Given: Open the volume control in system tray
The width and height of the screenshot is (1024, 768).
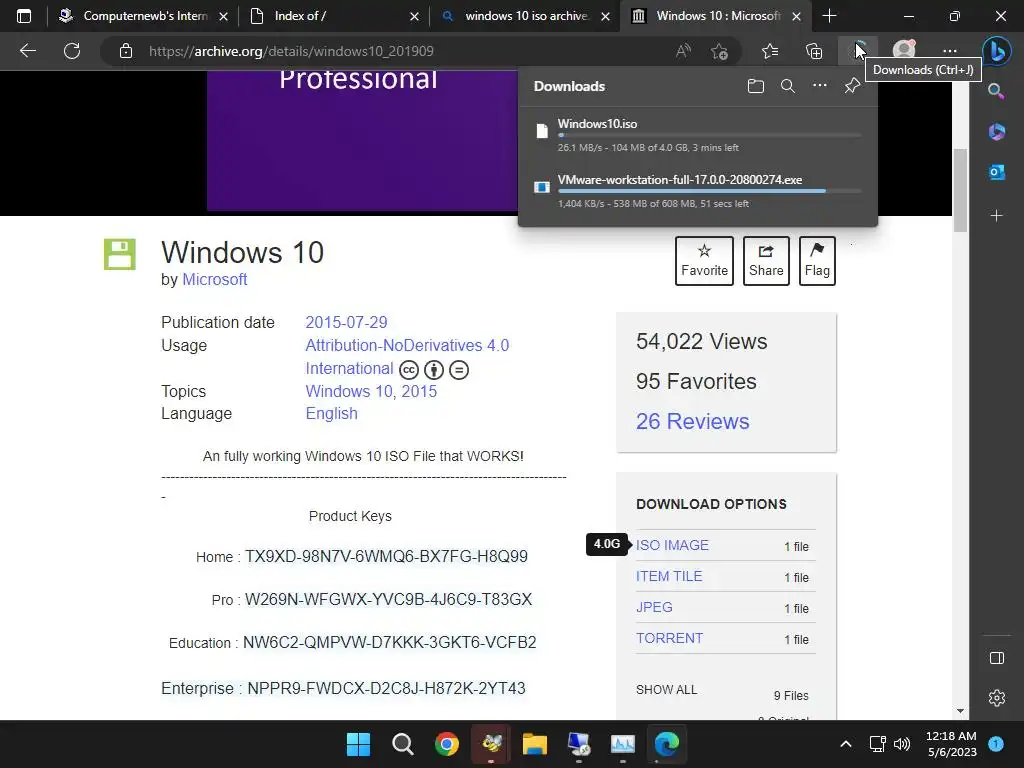Looking at the screenshot, I should [902, 744].
